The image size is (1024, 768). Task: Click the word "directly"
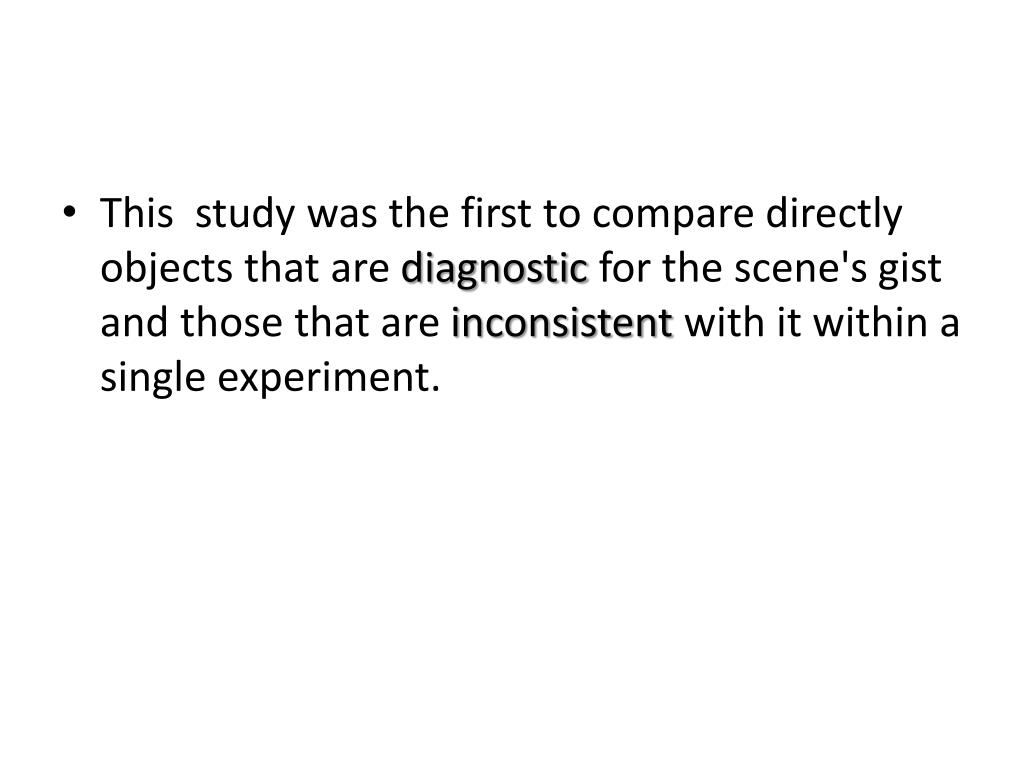pos(834,214)
